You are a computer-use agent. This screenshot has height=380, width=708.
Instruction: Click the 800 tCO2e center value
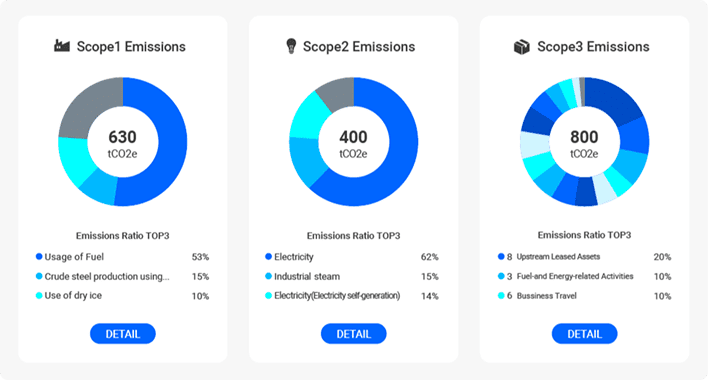(x=584, y=144)
